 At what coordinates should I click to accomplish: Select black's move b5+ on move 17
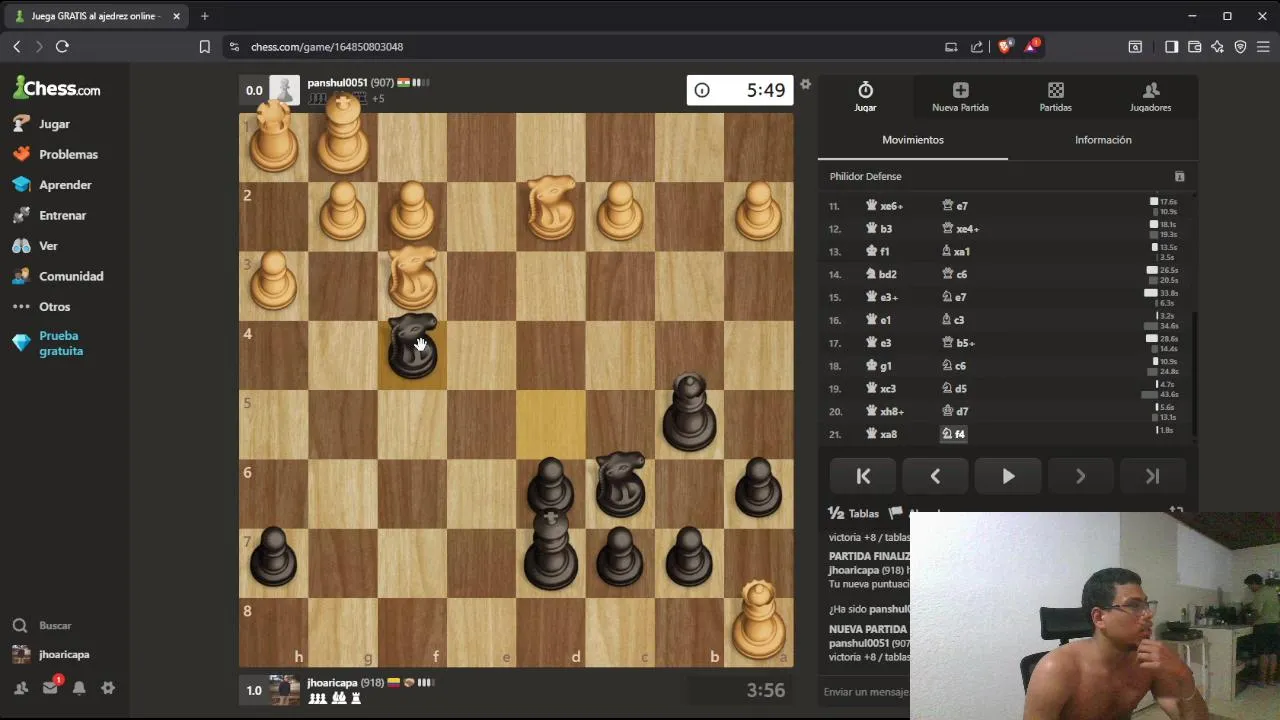pyautogui.click(x=958, y=343)
